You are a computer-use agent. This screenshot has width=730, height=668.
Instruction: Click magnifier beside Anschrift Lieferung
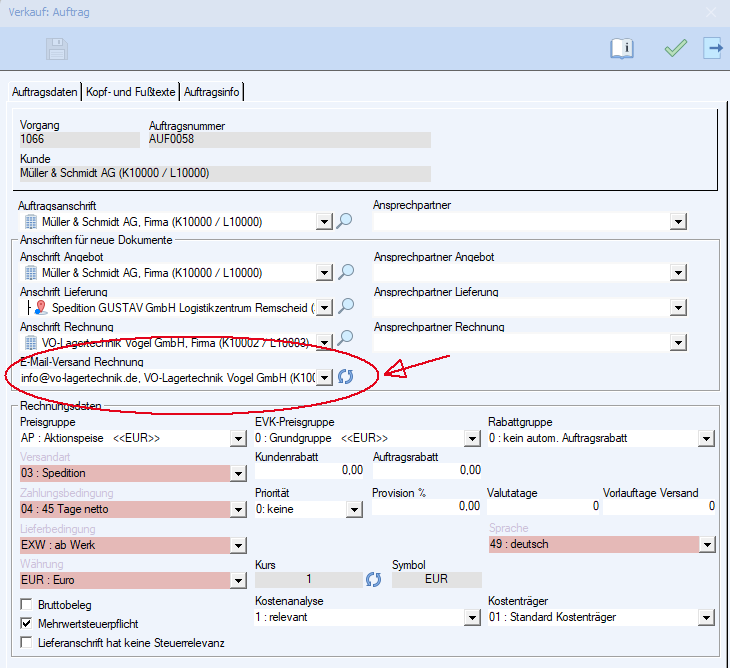345,307
